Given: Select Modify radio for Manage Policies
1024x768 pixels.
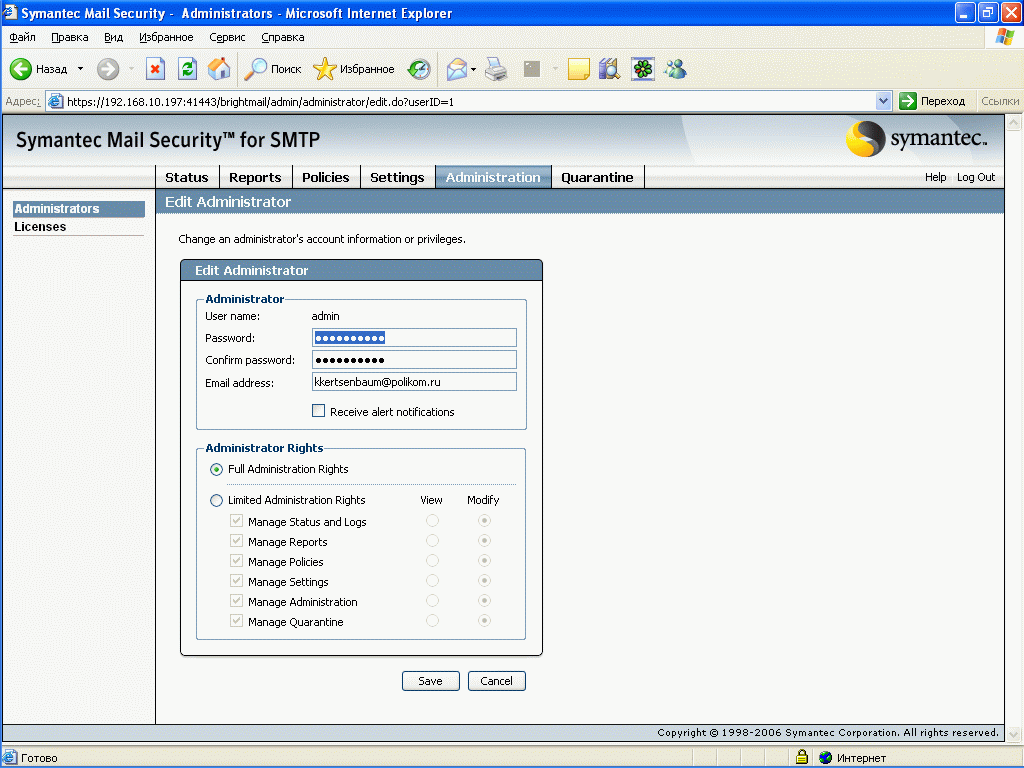Looking at the screenshot, I should click(x=484, y=561).
